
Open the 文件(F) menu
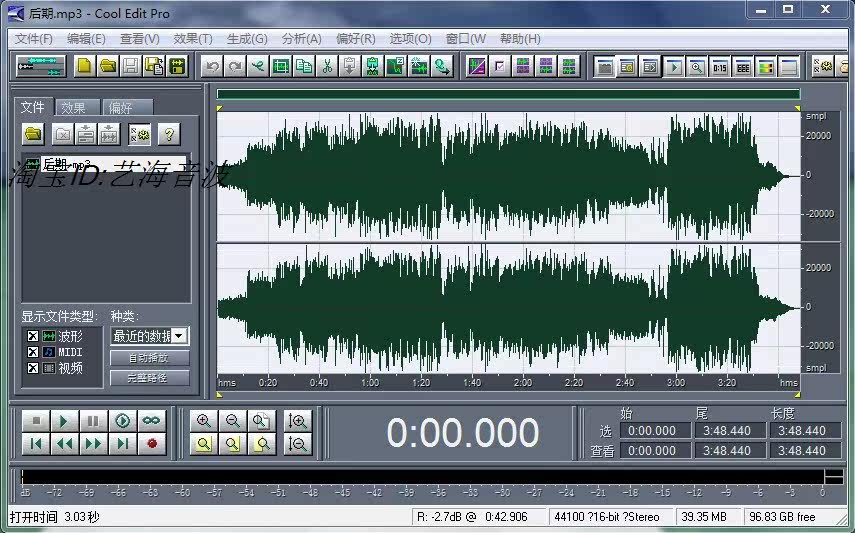point(33,39)
